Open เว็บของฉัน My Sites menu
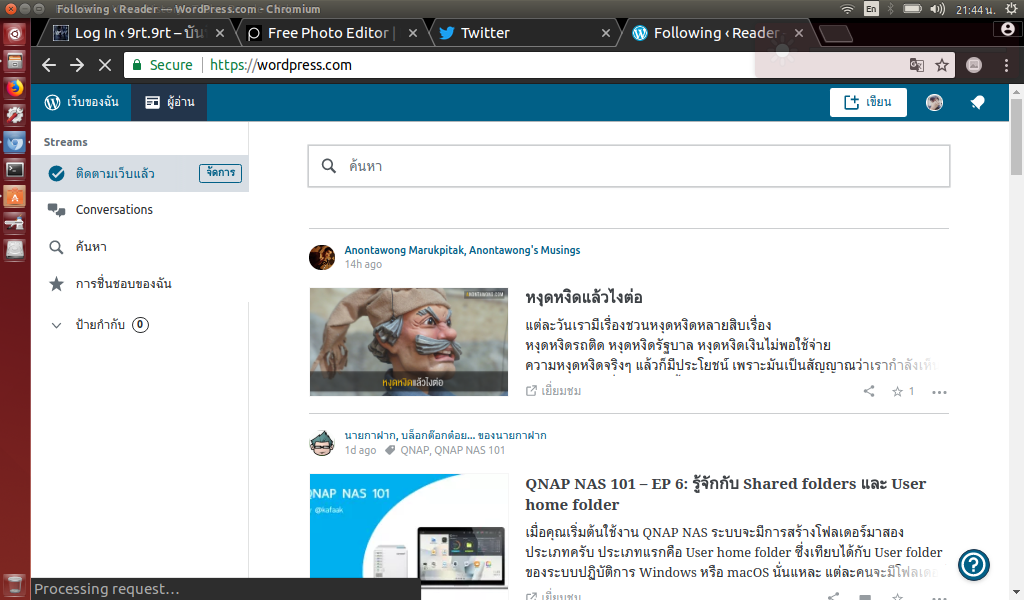The image size is (1024, 600). [x=82, y=102]
